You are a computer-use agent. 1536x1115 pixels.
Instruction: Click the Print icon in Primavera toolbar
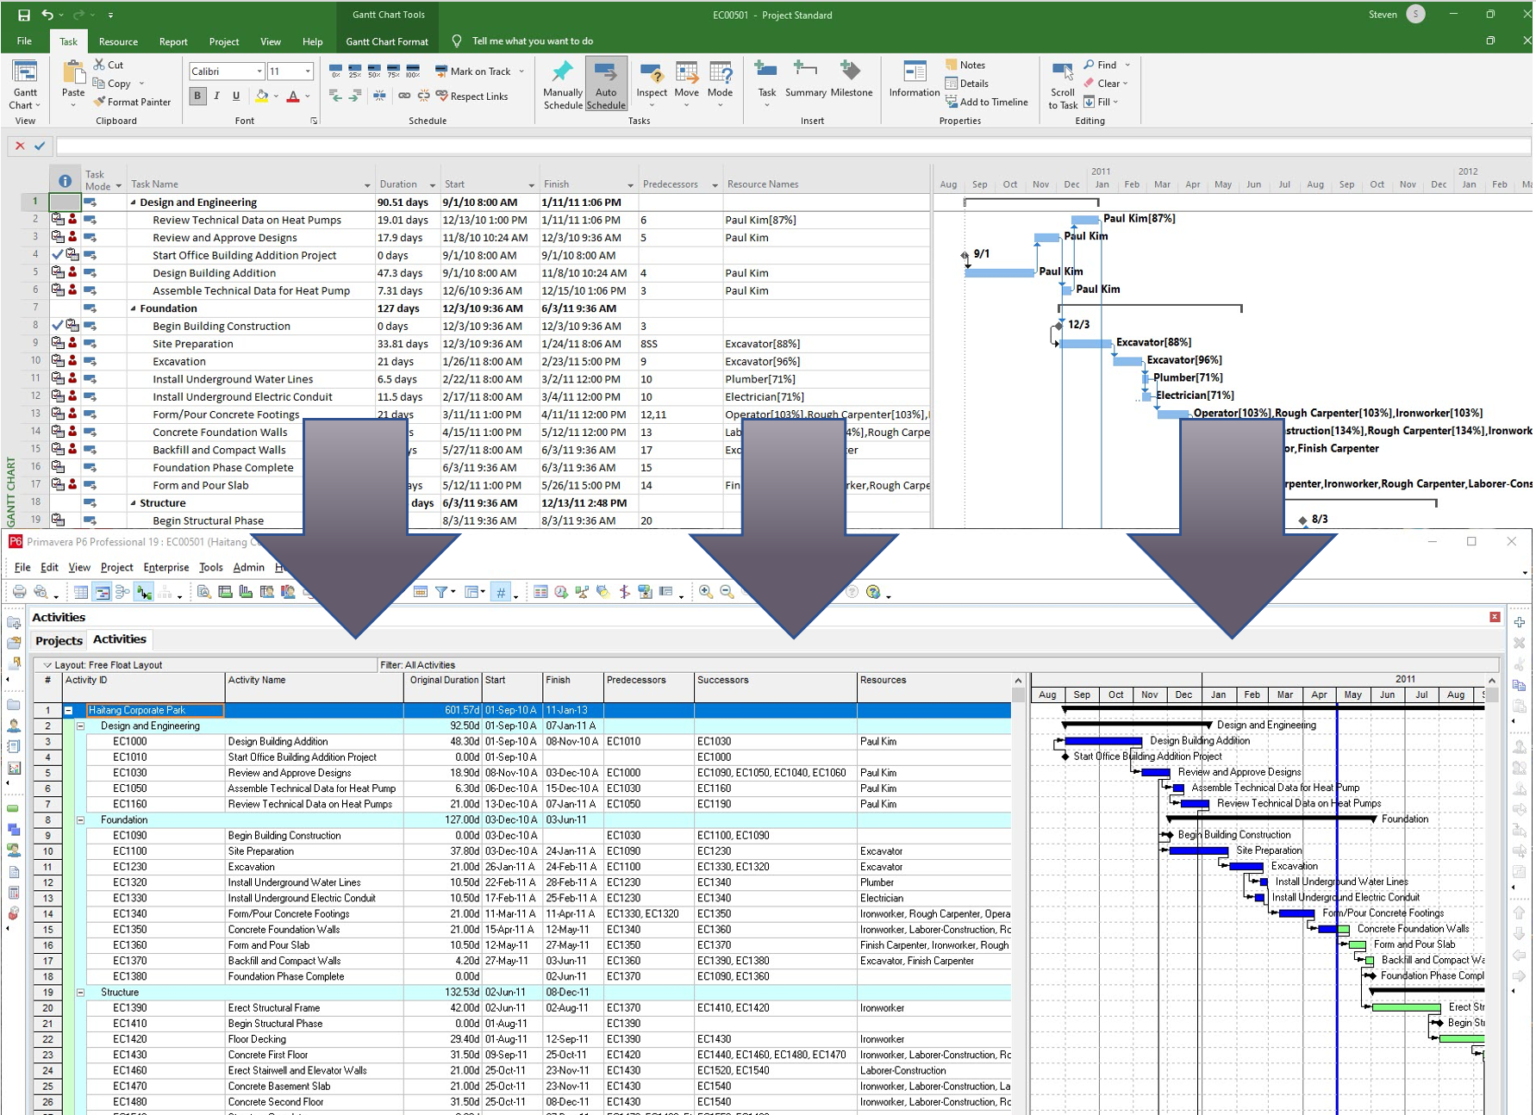19,591
